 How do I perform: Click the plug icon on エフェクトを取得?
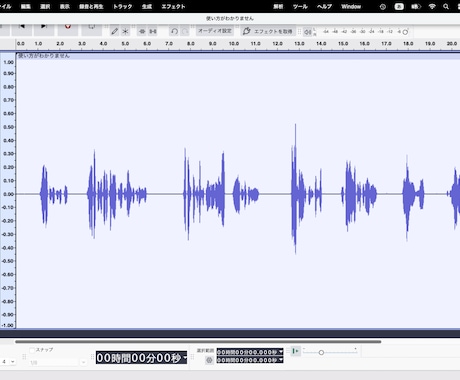(247, 31)
